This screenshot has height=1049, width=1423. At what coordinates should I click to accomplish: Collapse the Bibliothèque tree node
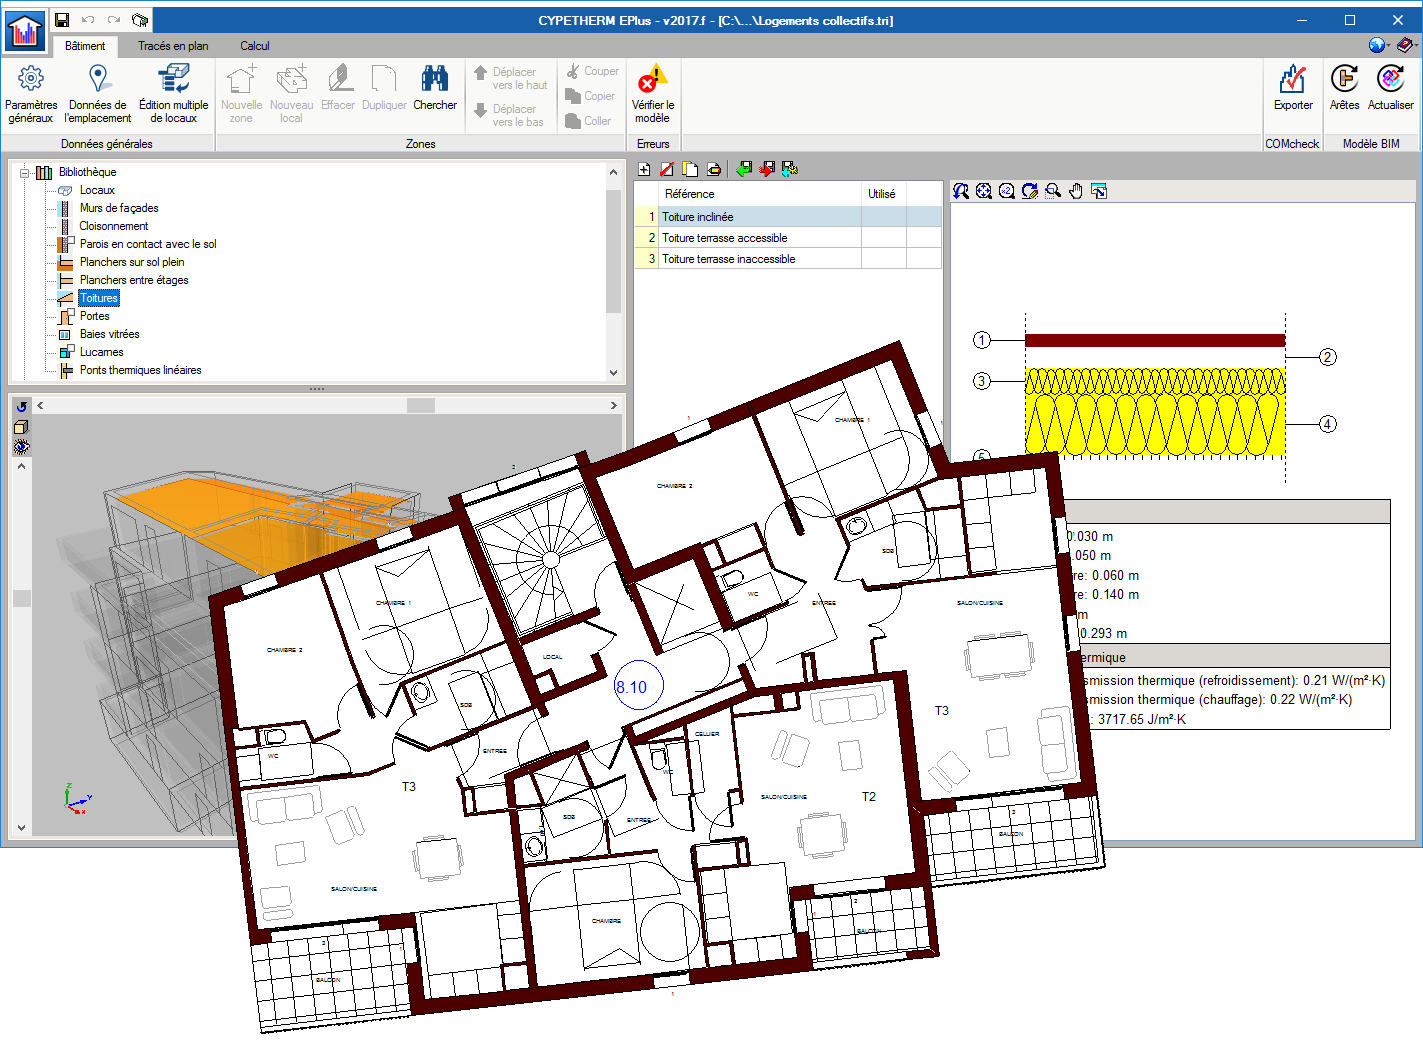click(x=24, y=172)
